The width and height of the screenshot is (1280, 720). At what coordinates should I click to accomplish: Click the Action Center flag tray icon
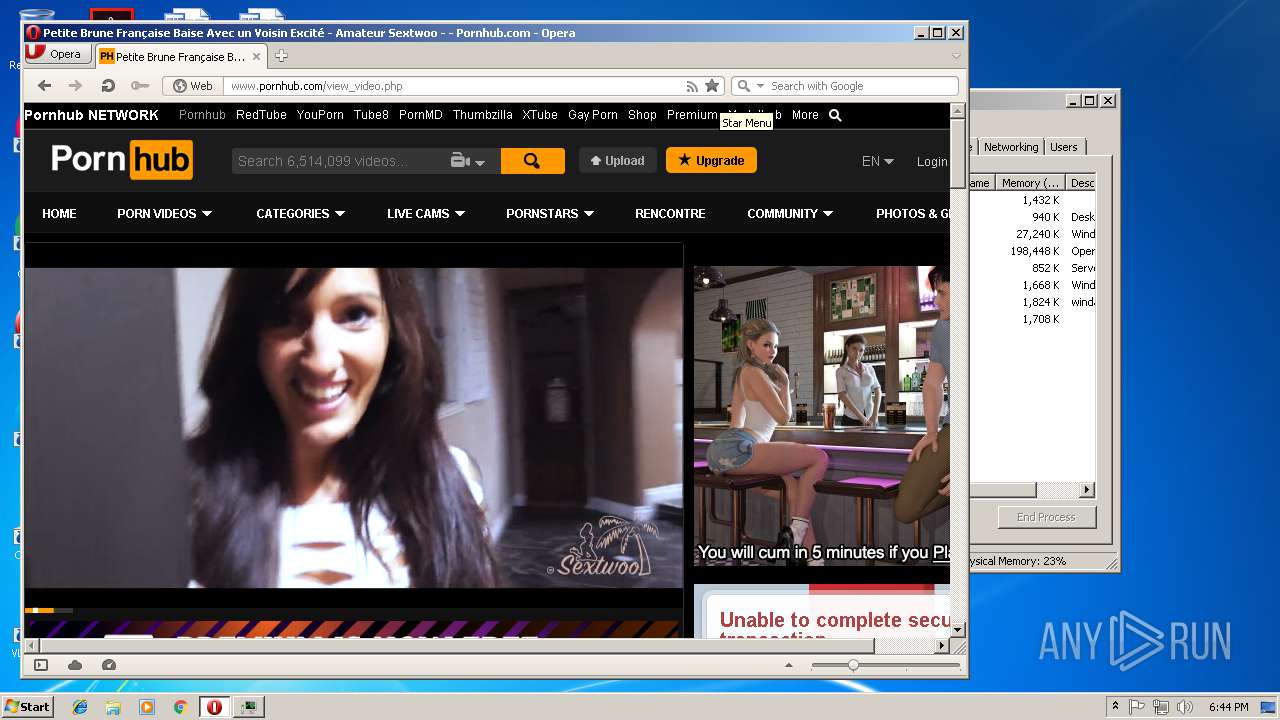pyautogui.click(x=1137, y=707)
